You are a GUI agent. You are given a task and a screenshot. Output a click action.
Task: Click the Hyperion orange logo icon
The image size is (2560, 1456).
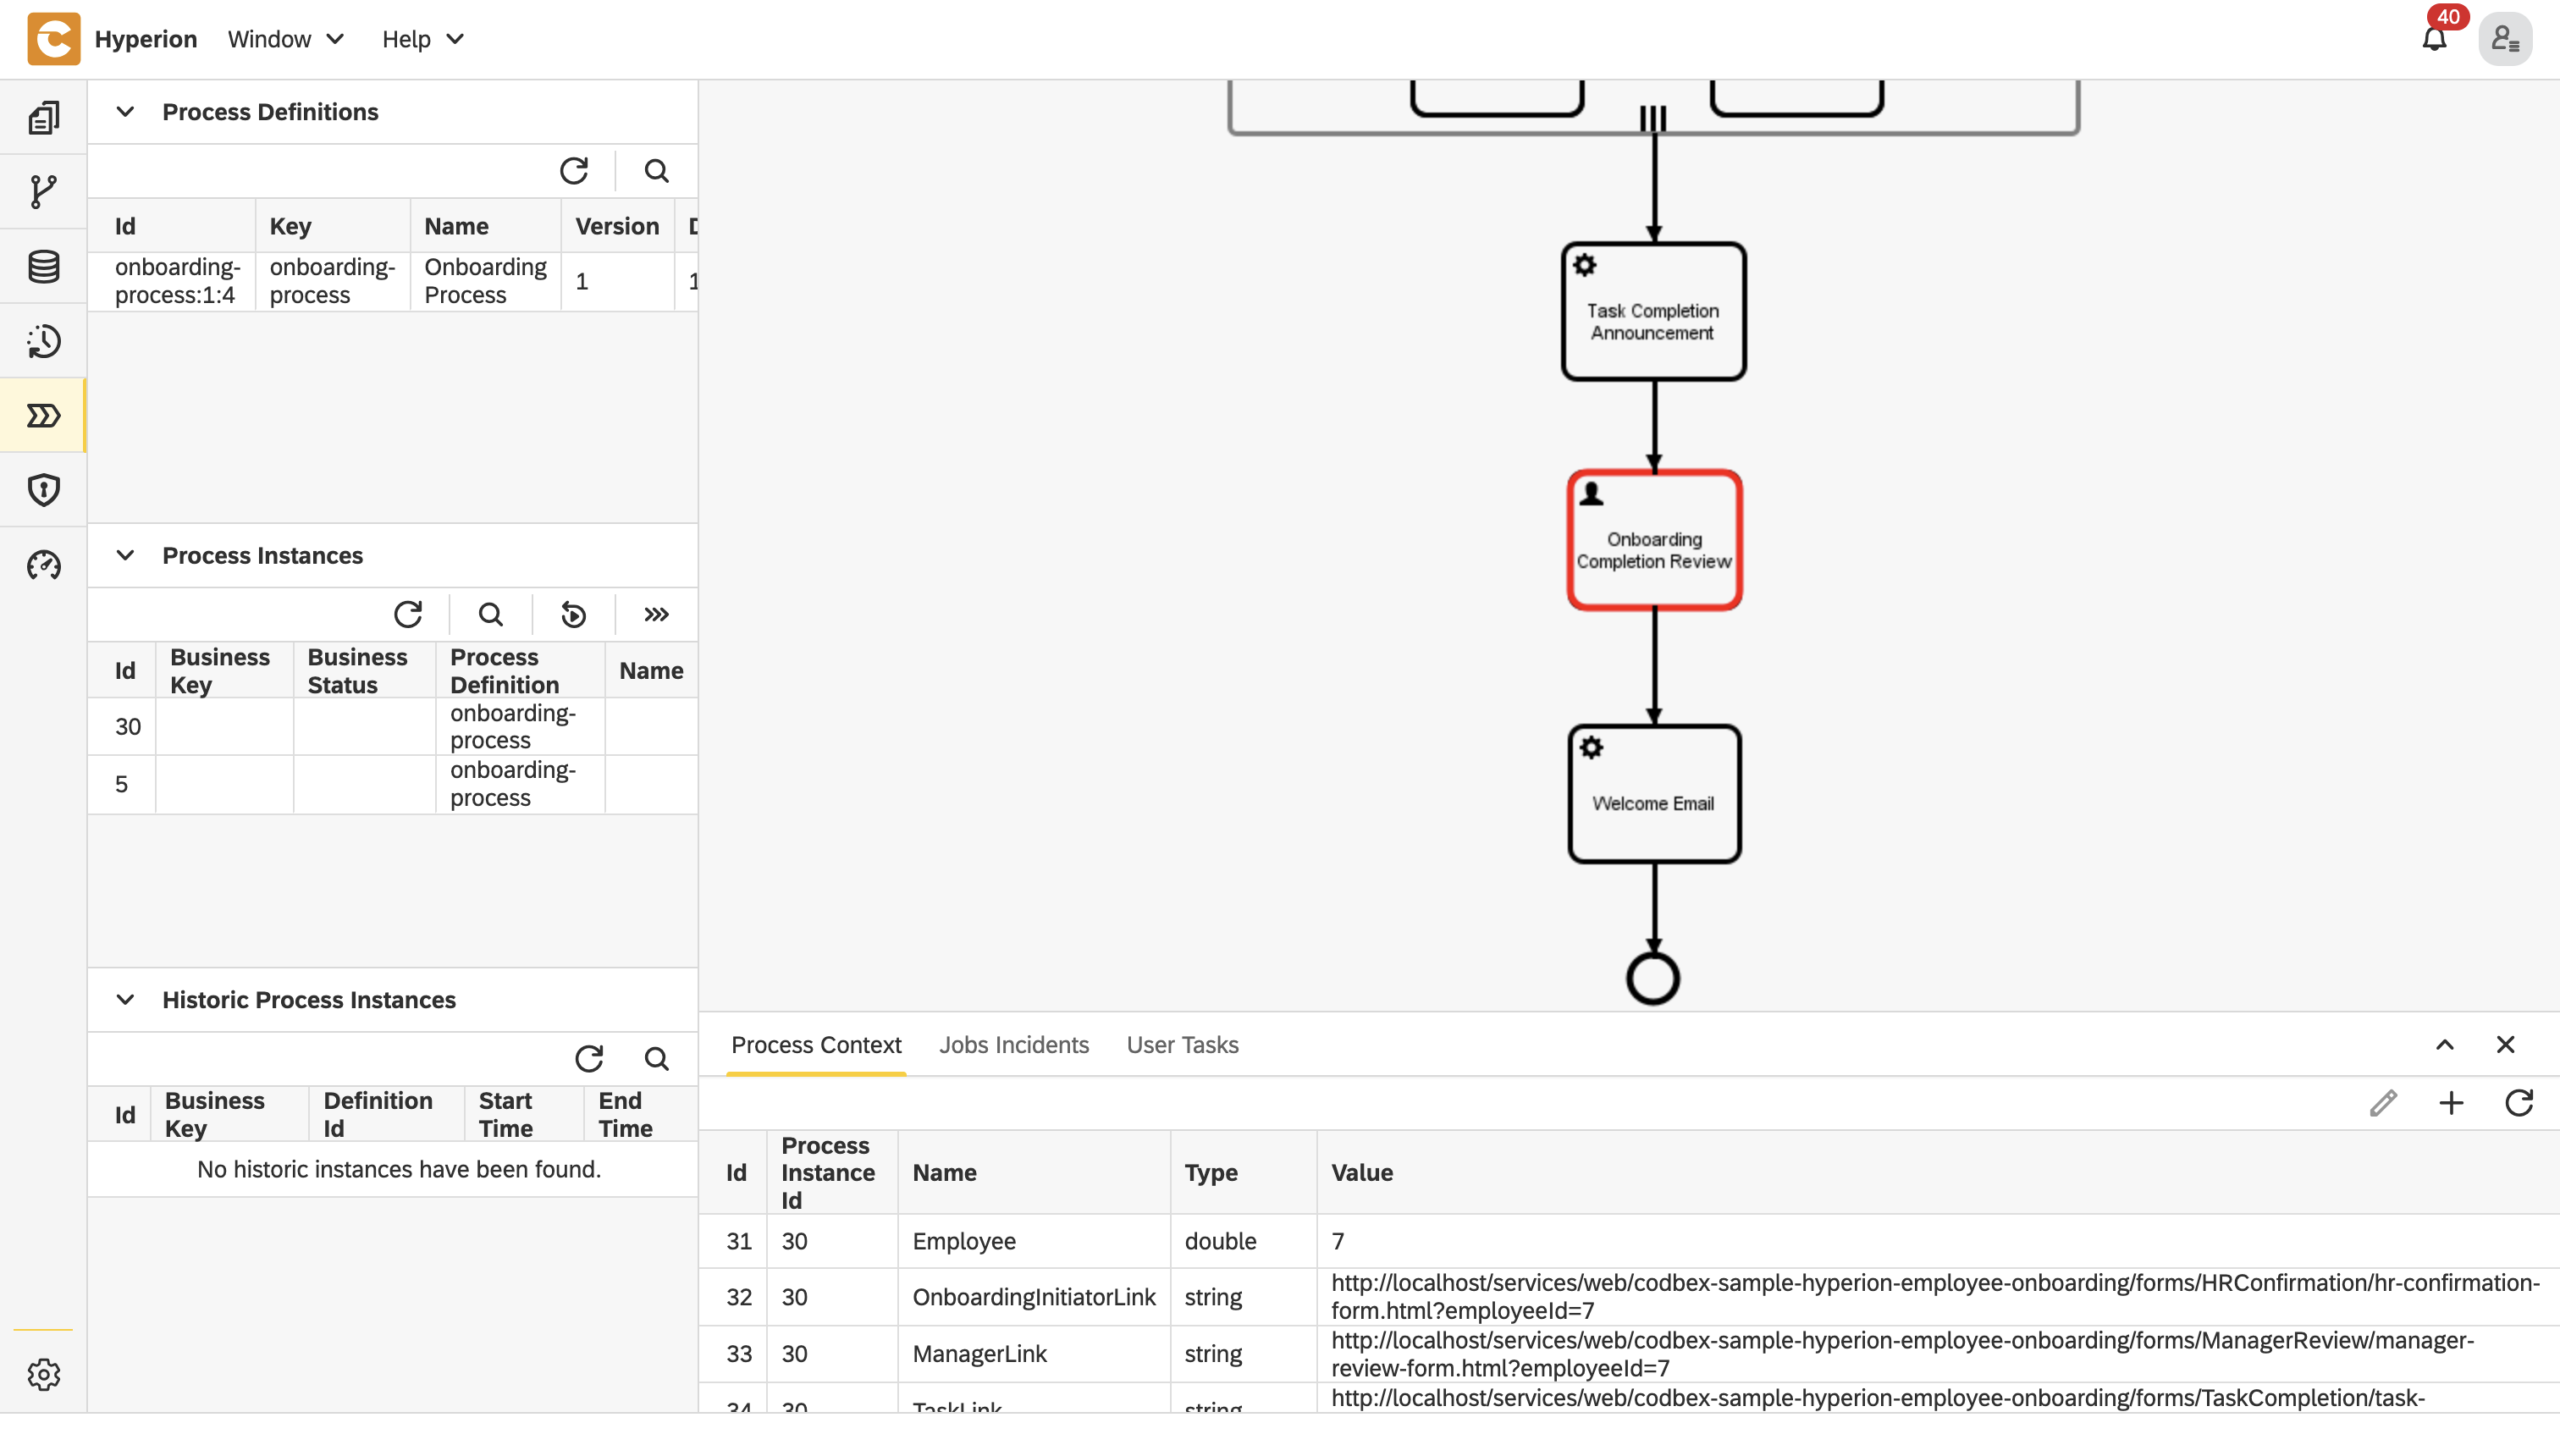tap(54, 39)
